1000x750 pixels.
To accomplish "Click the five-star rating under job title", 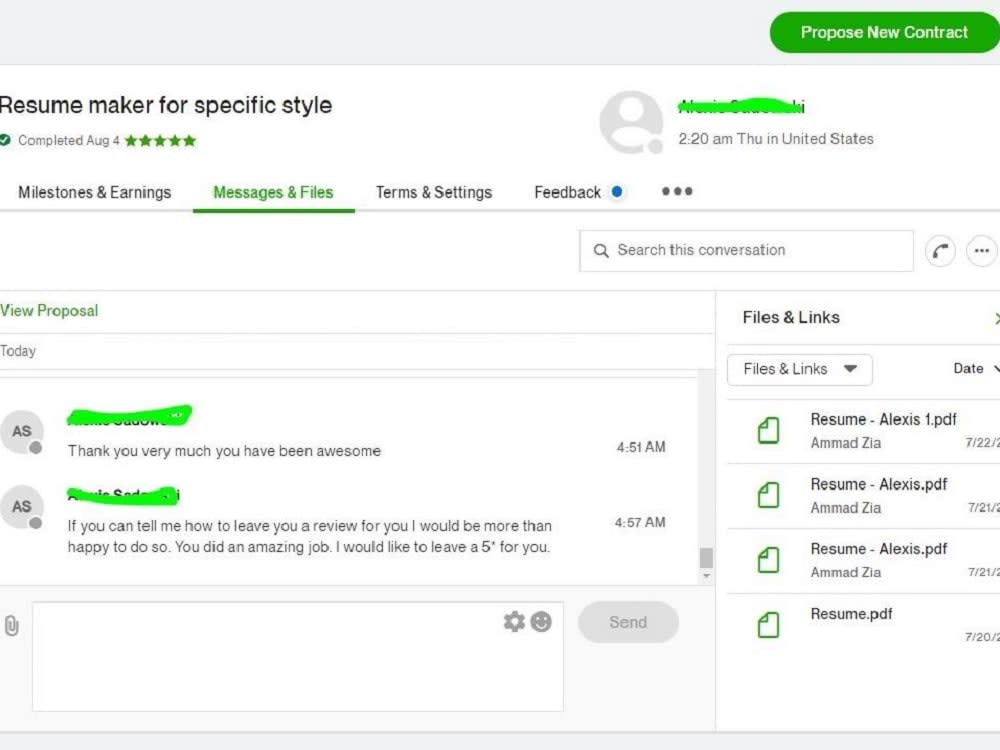I will pos(160,141).
